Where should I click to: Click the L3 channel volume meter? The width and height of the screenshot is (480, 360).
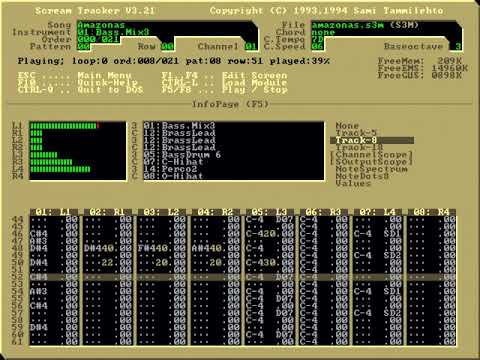click(44, 155)
